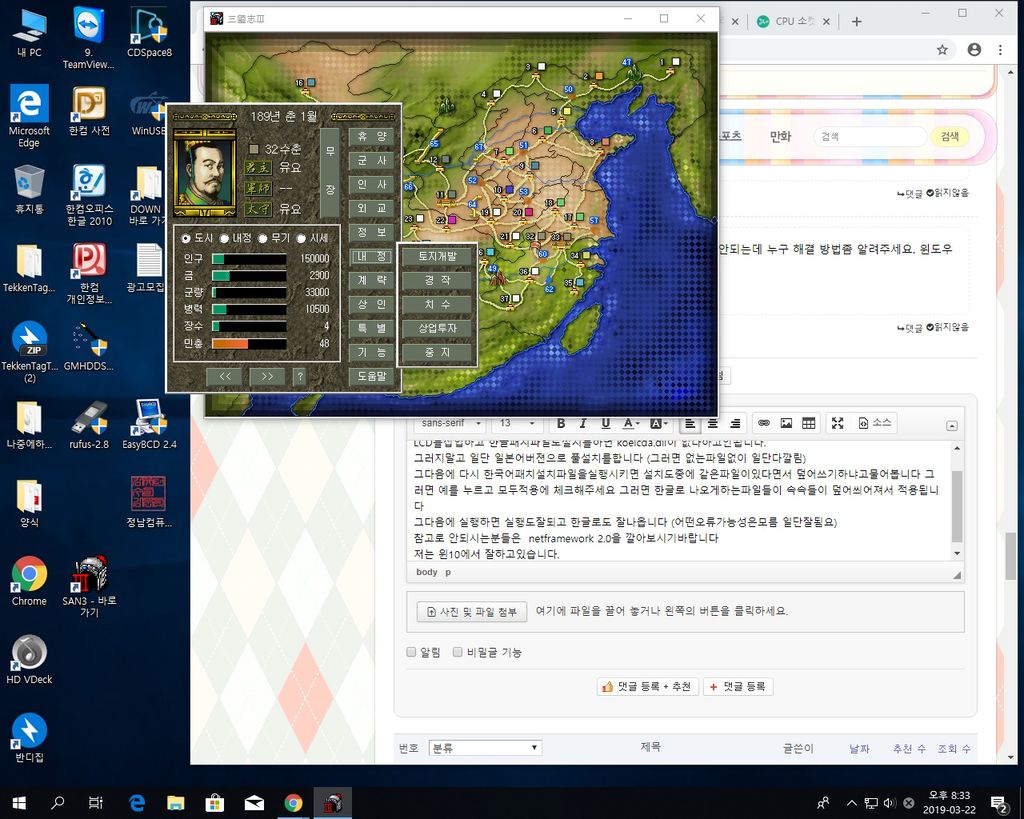
Task: Insert an image using the editor toolbar
Action: [786, 424]
